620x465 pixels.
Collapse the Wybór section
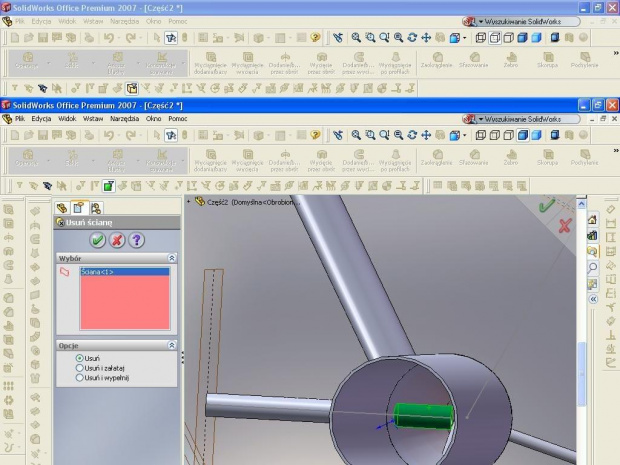tap(171, 258)
